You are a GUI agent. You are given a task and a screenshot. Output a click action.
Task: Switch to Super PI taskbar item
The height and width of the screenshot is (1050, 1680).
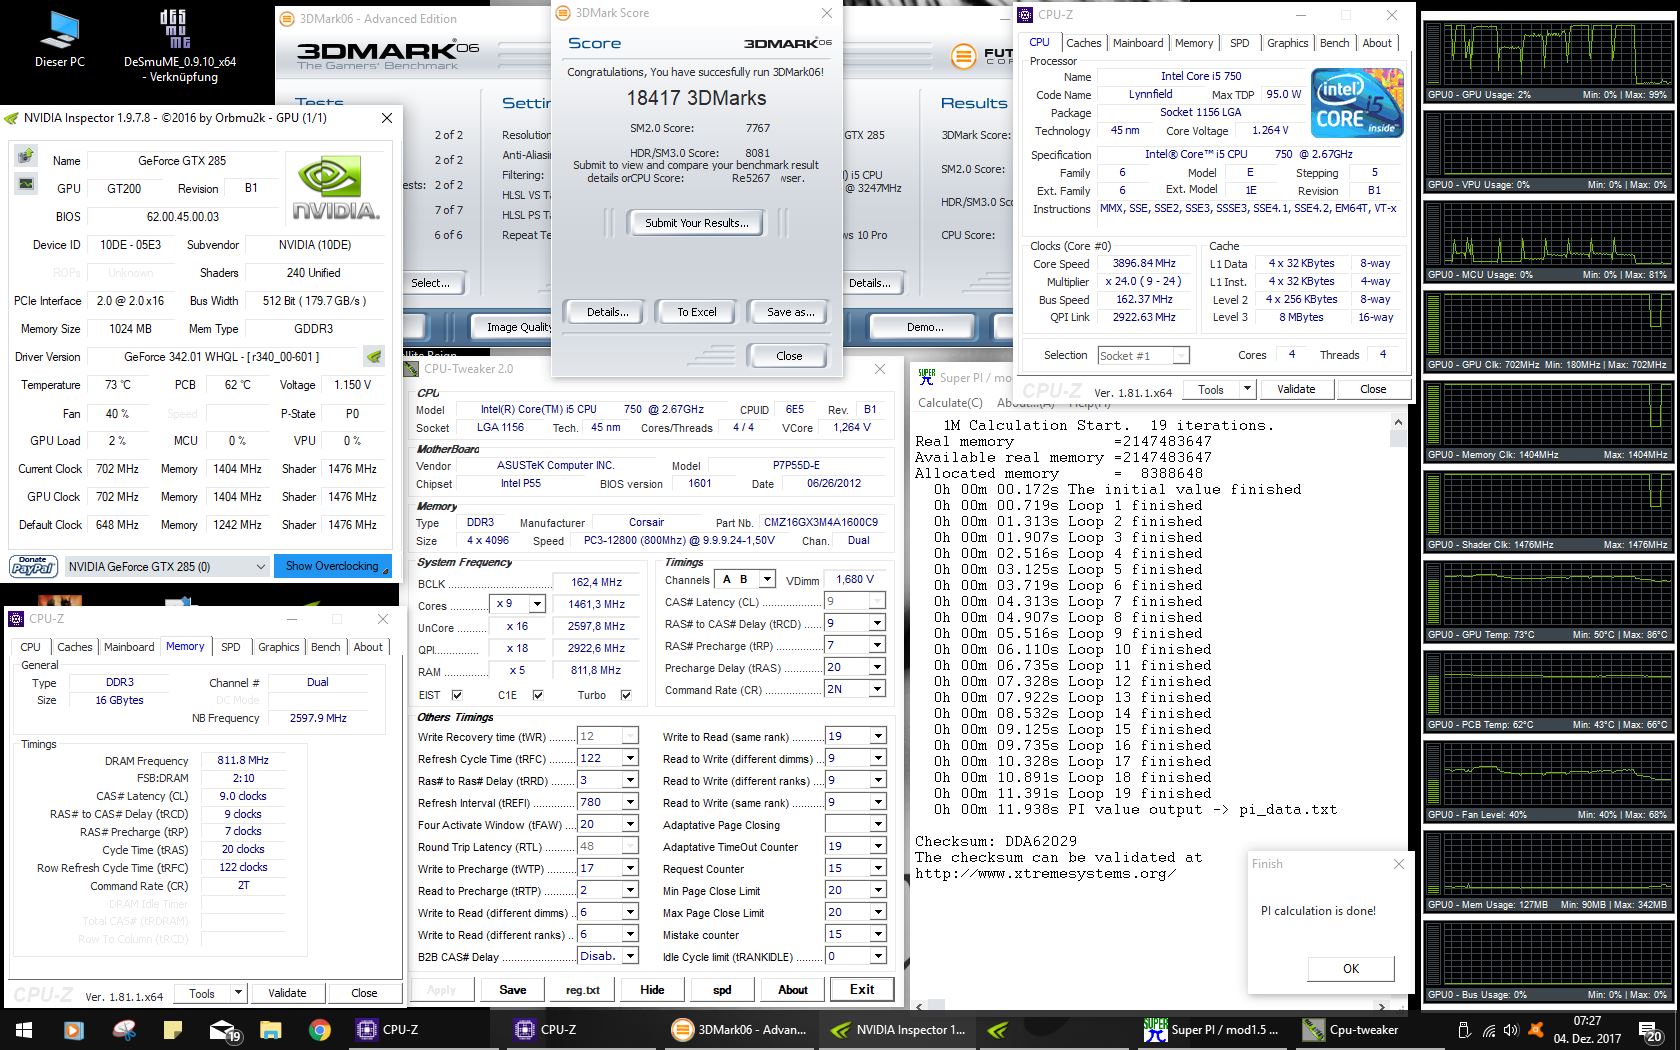pos(1211,1029)
